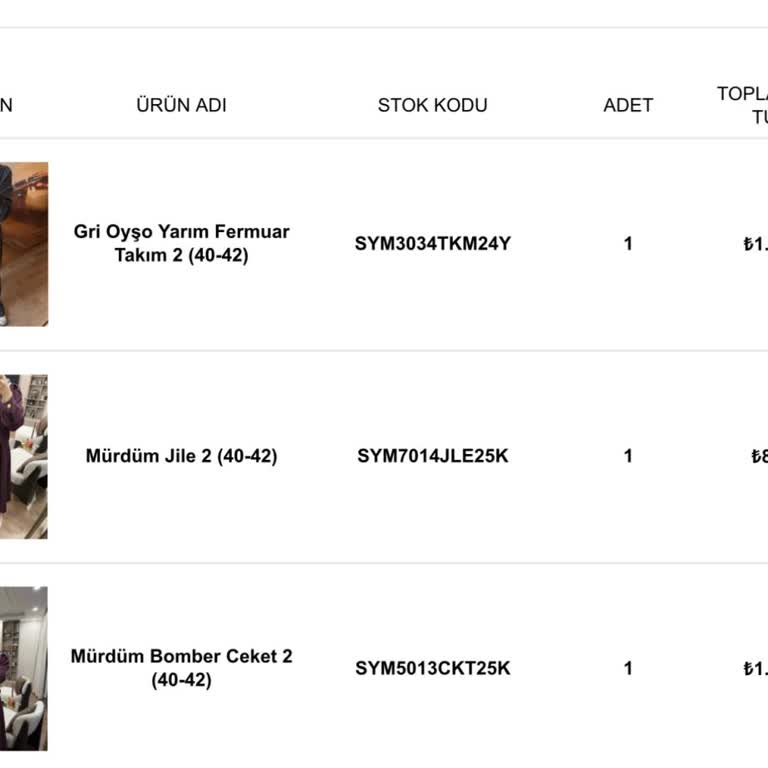Select stock code SYM7014JLE25K
The width and height of the screenshot is (768, 768).
pyautogui.click(x=432, y=456)
